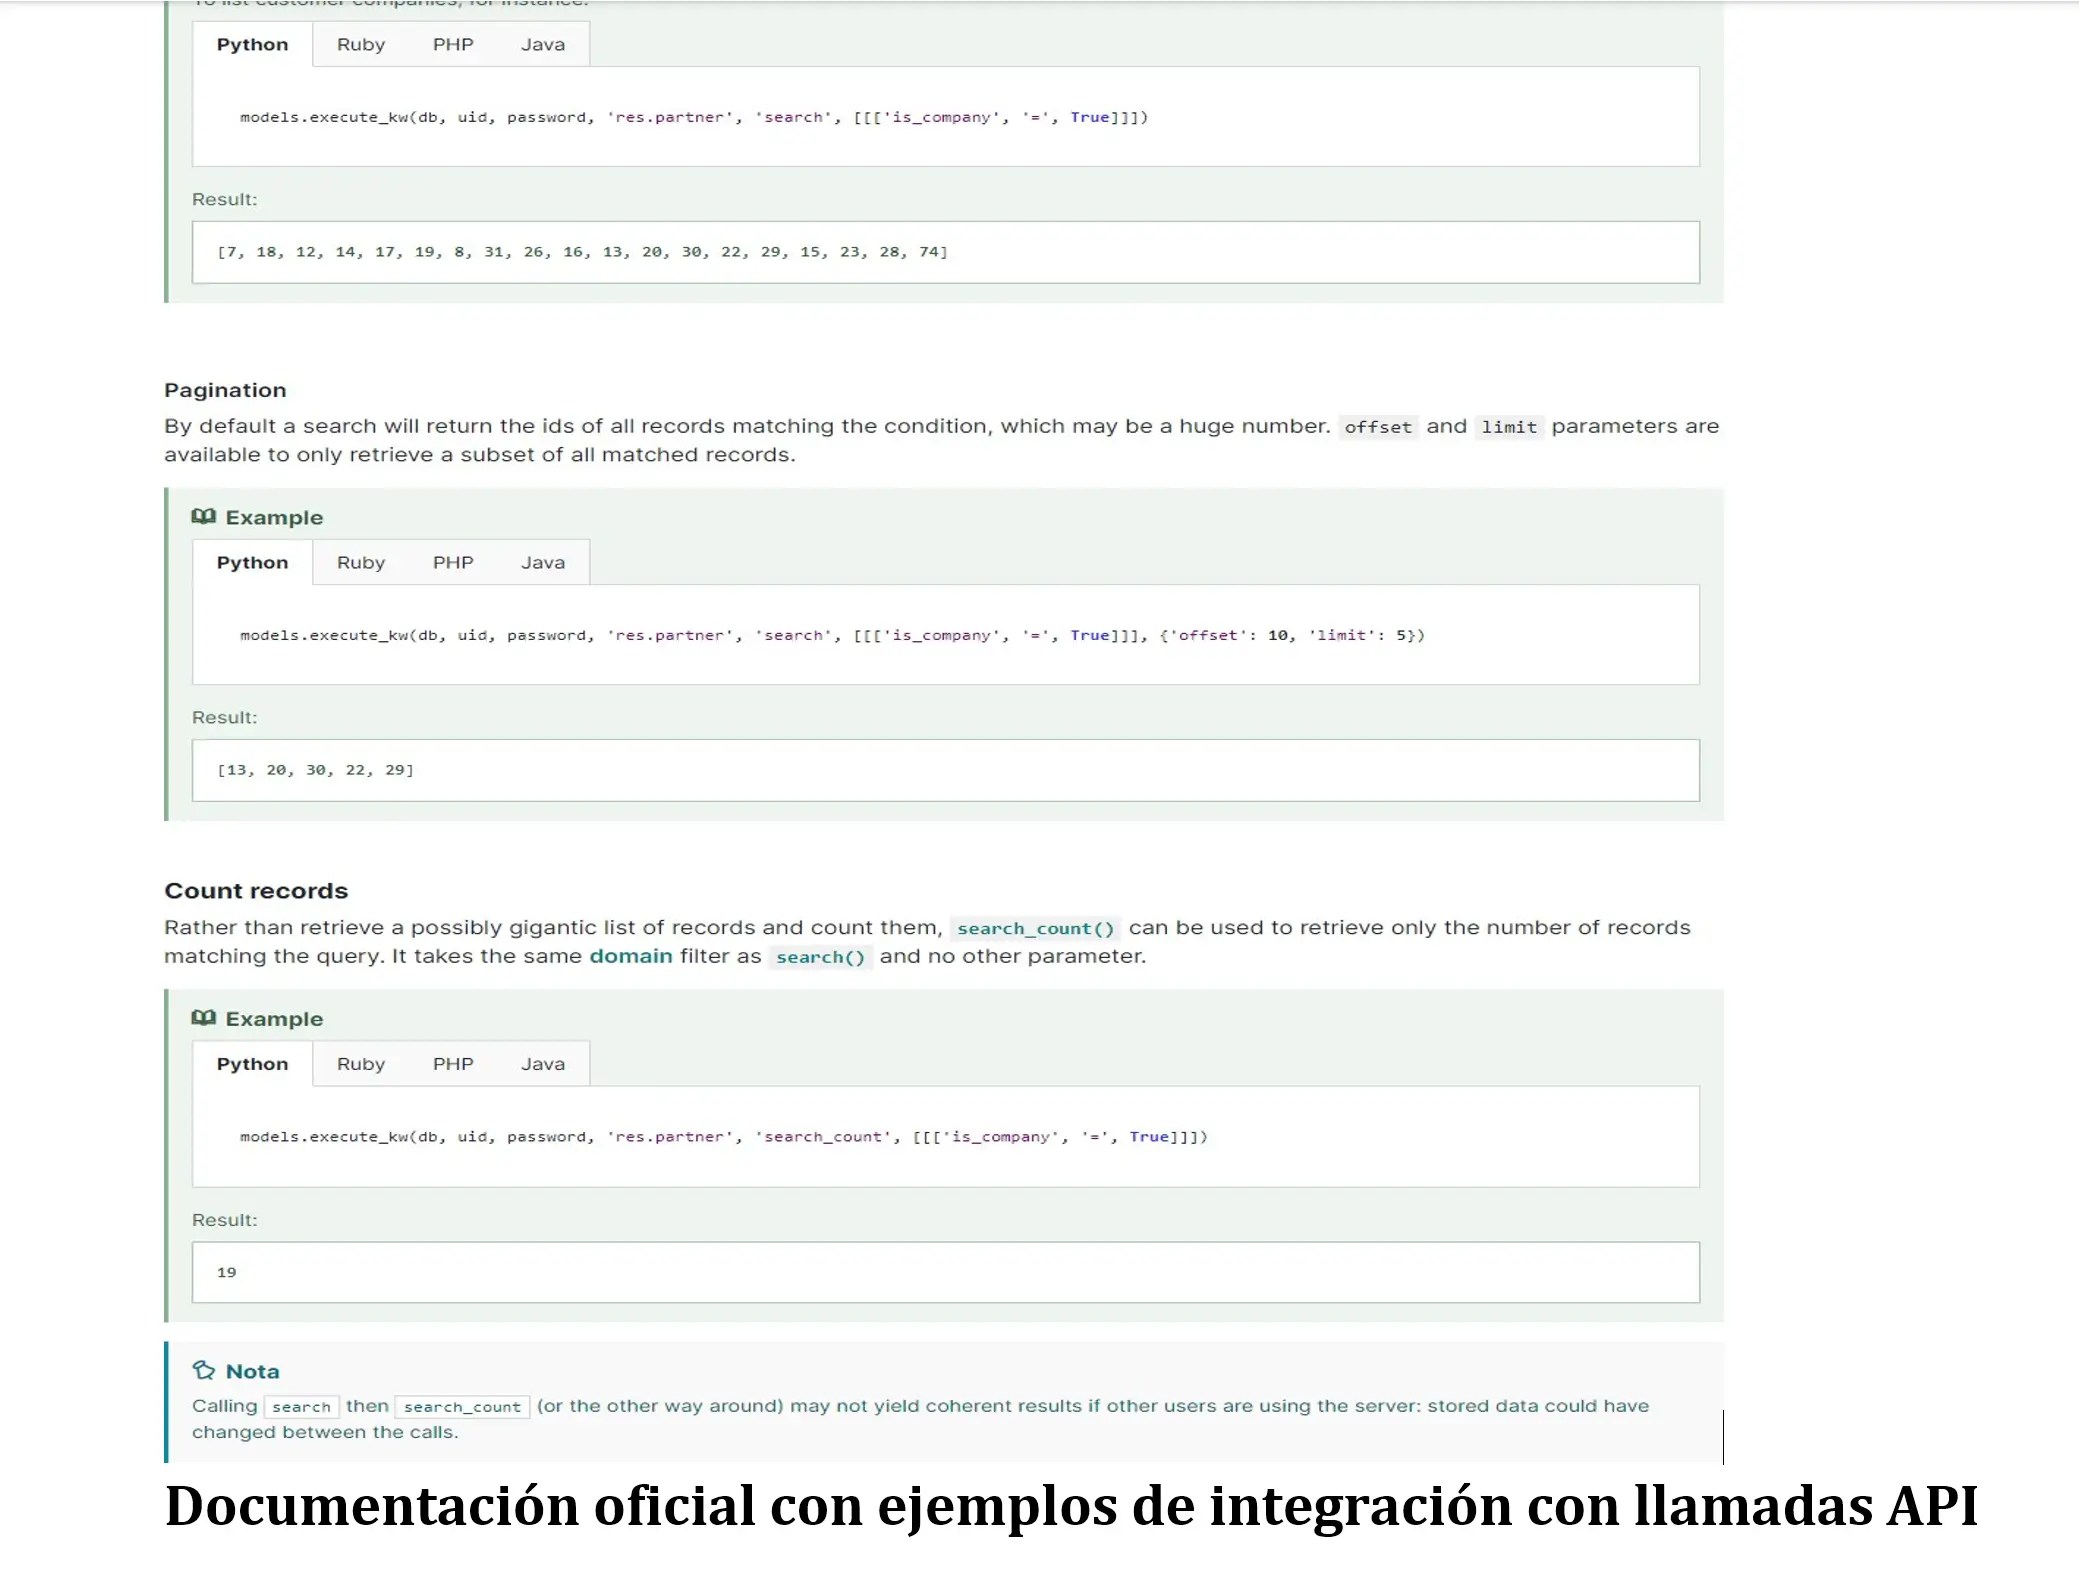Toggle Python view in count records example
The height and width of the screenshot is (1584, 2079).
pos(251,1063)
